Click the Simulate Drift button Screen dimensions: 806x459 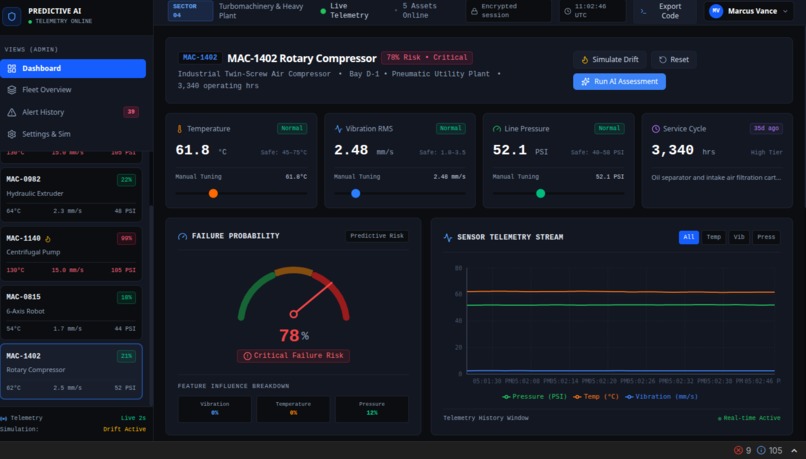point(610,60)
